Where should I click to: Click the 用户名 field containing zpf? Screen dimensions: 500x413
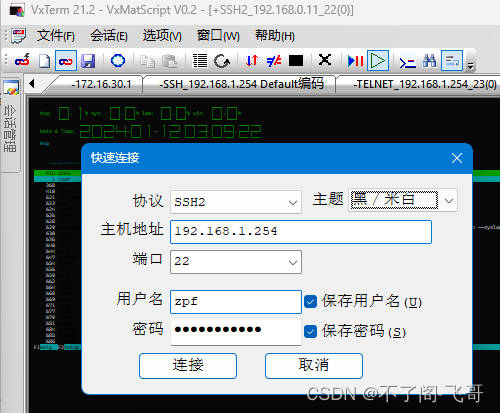236,302
